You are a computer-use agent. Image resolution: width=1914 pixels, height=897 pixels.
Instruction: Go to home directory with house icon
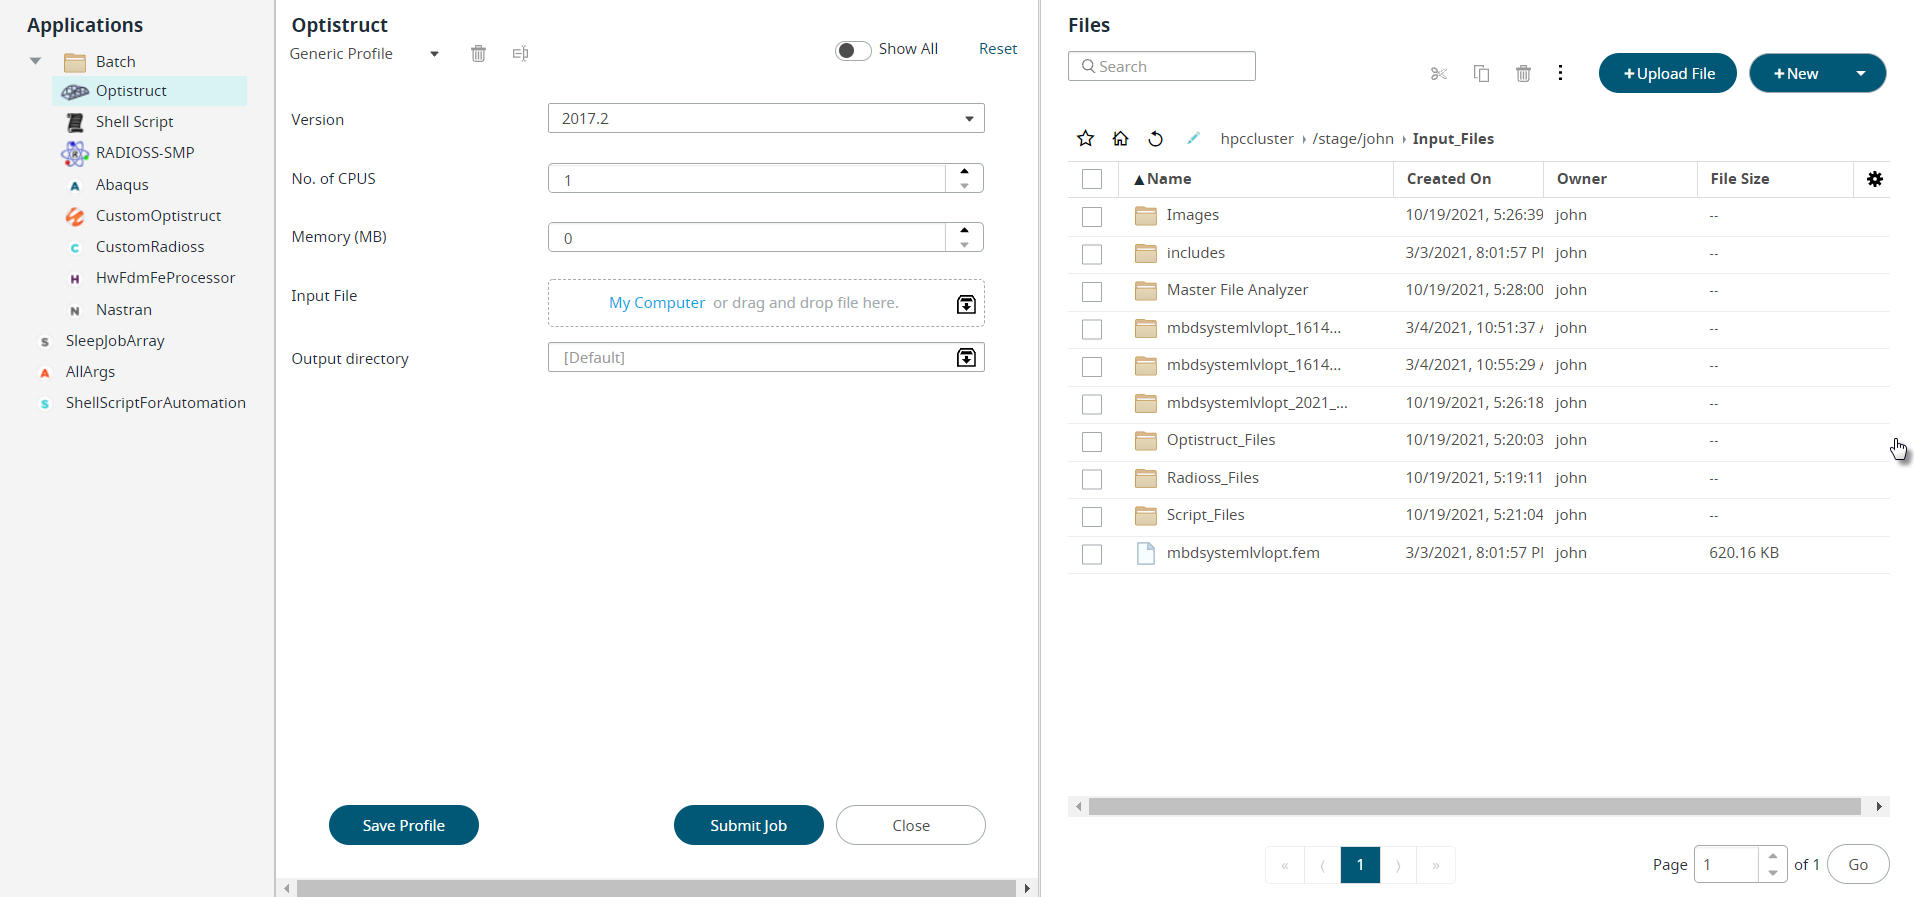click(1120, 139)
